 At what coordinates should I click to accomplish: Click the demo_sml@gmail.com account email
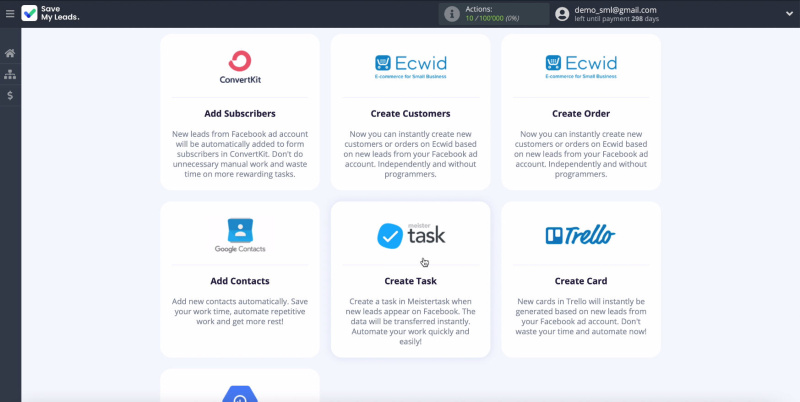[615, 10]
